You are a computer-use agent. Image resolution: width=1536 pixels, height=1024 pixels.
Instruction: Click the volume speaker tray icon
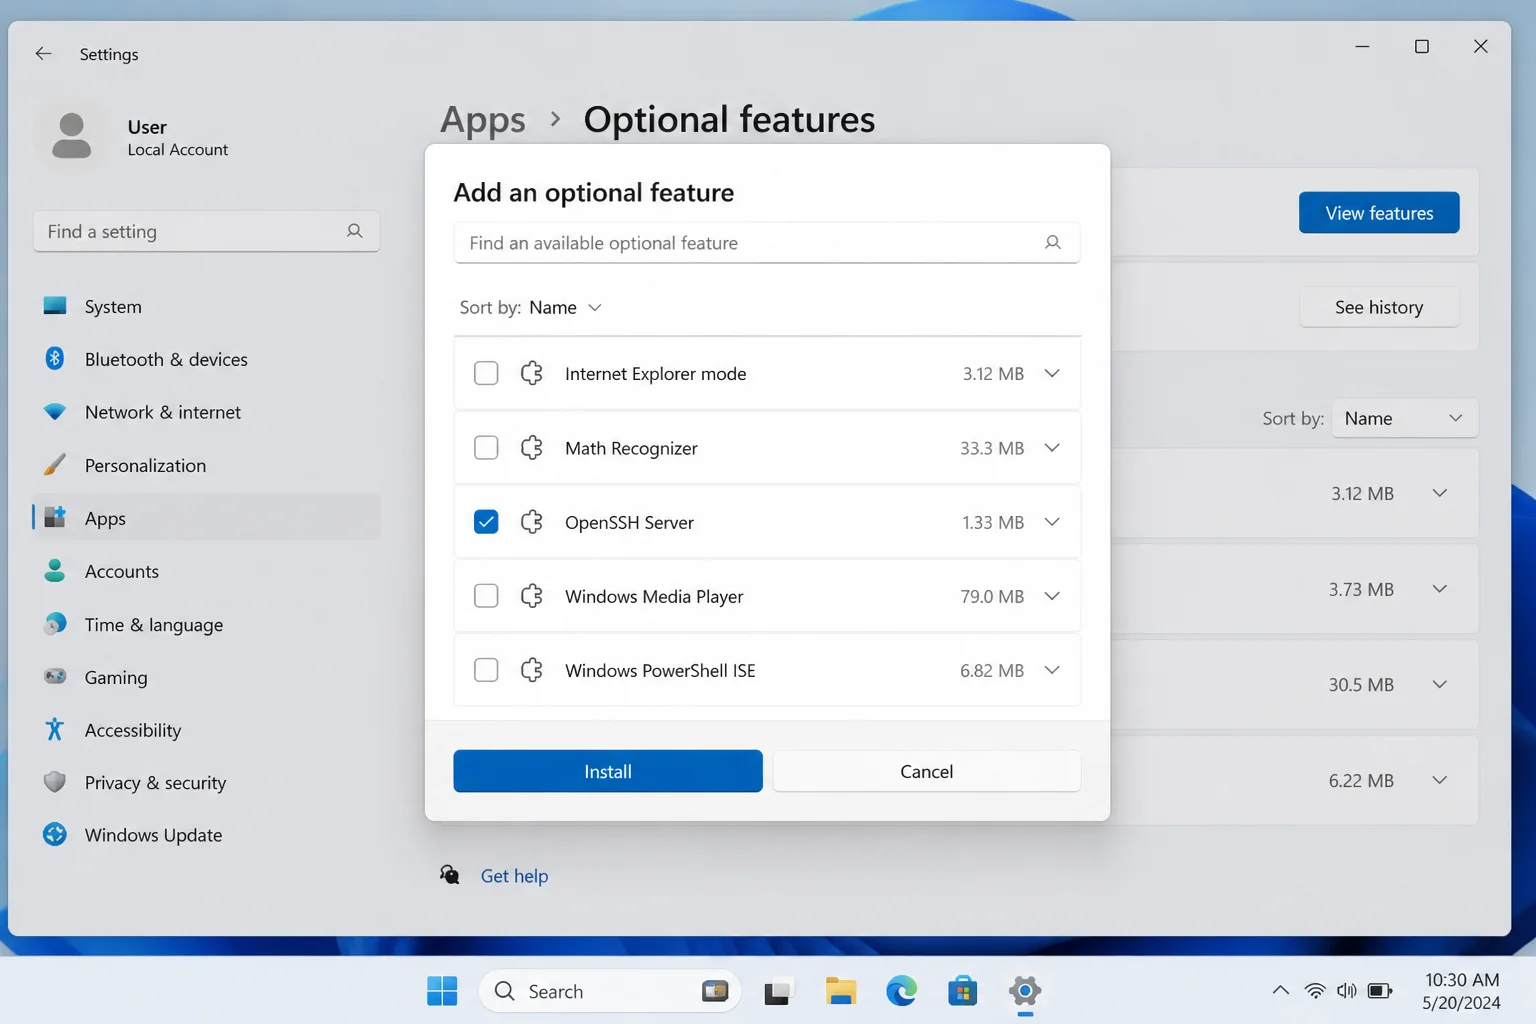pyautogui.click(x=1347, y=991)
